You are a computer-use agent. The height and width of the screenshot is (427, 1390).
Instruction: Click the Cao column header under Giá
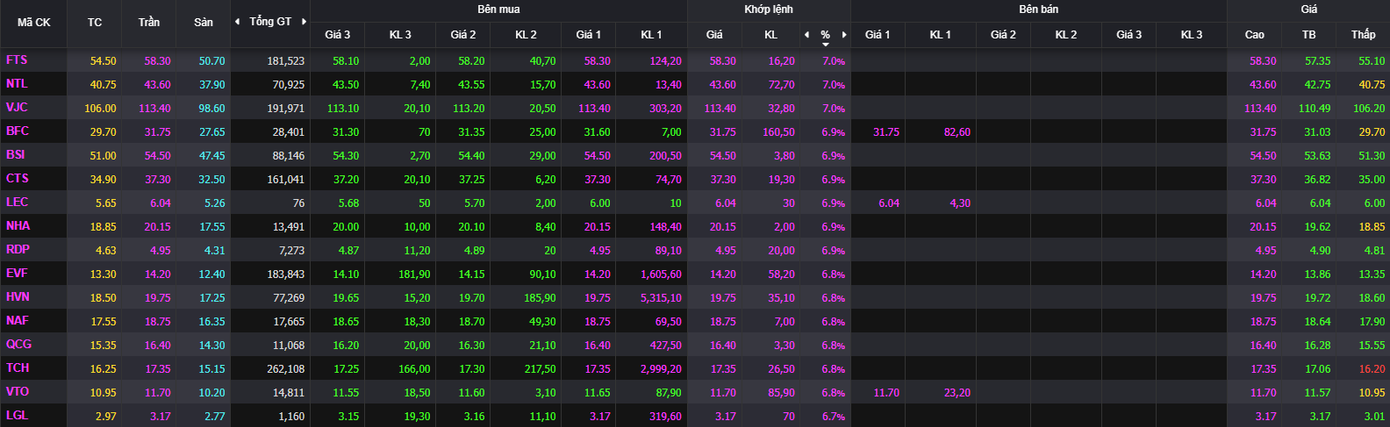(x=1254, y=35)
